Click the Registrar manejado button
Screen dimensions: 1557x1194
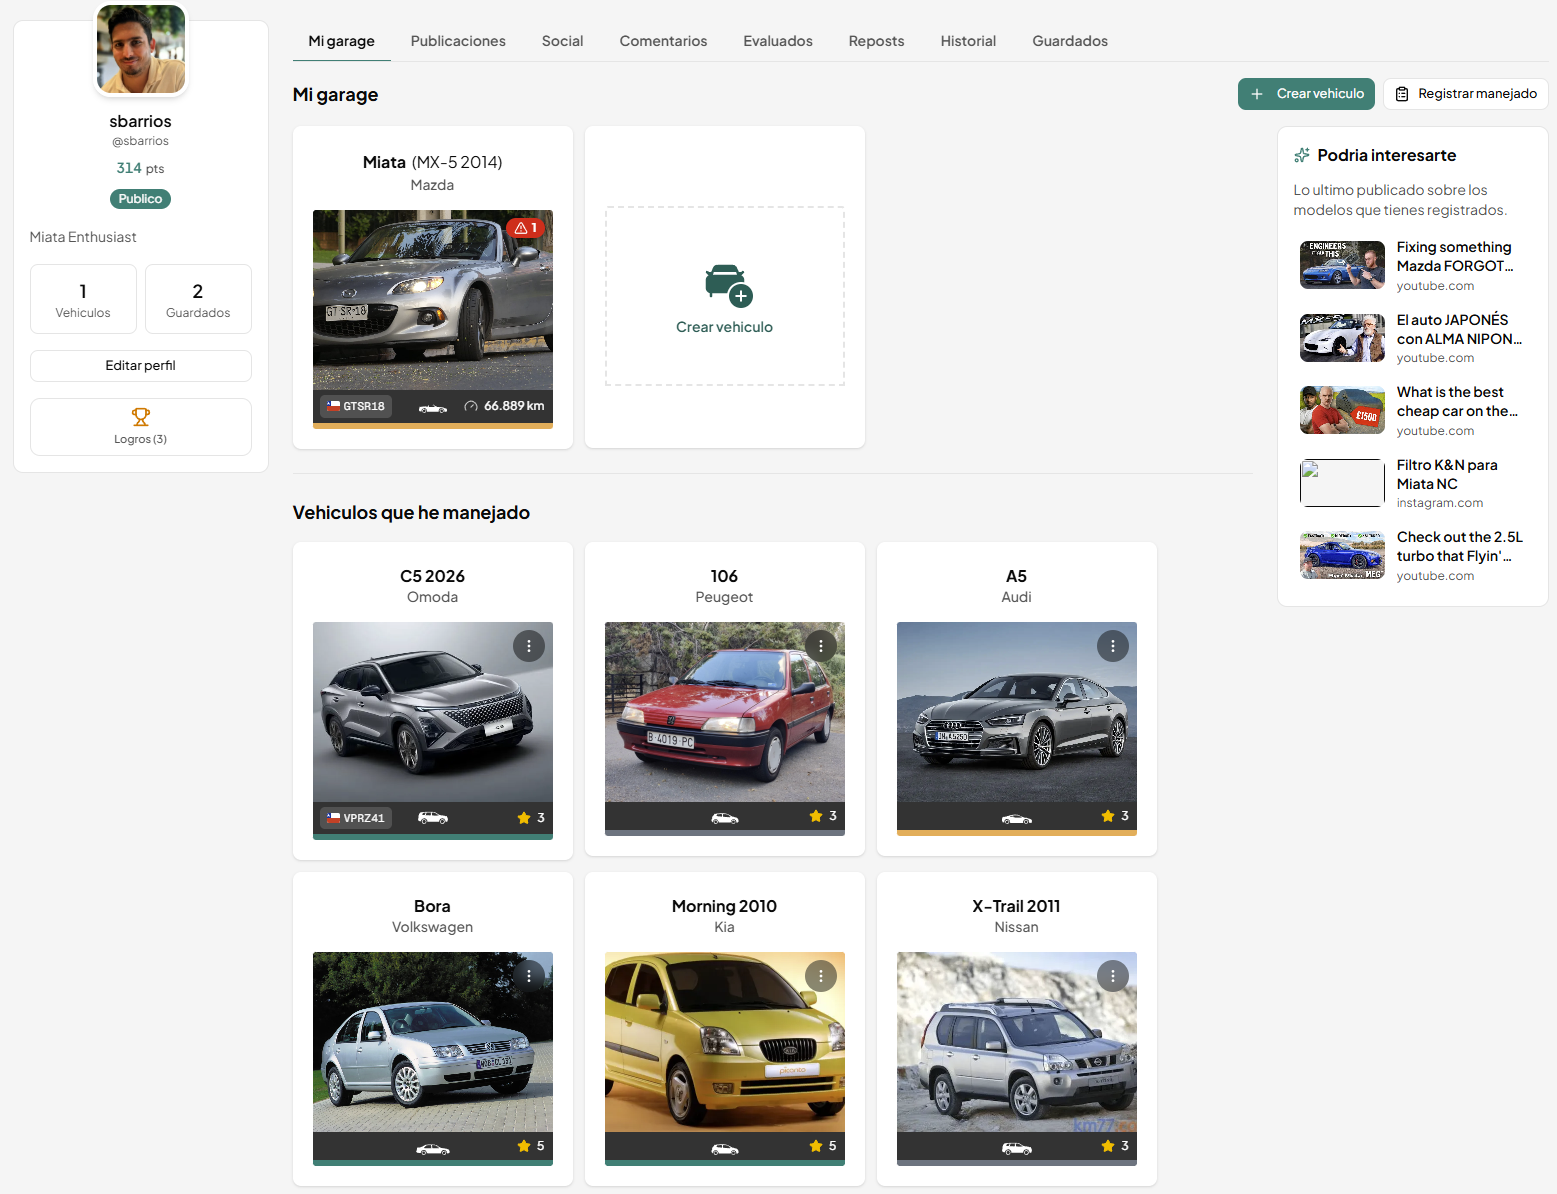coord(1466,94)
